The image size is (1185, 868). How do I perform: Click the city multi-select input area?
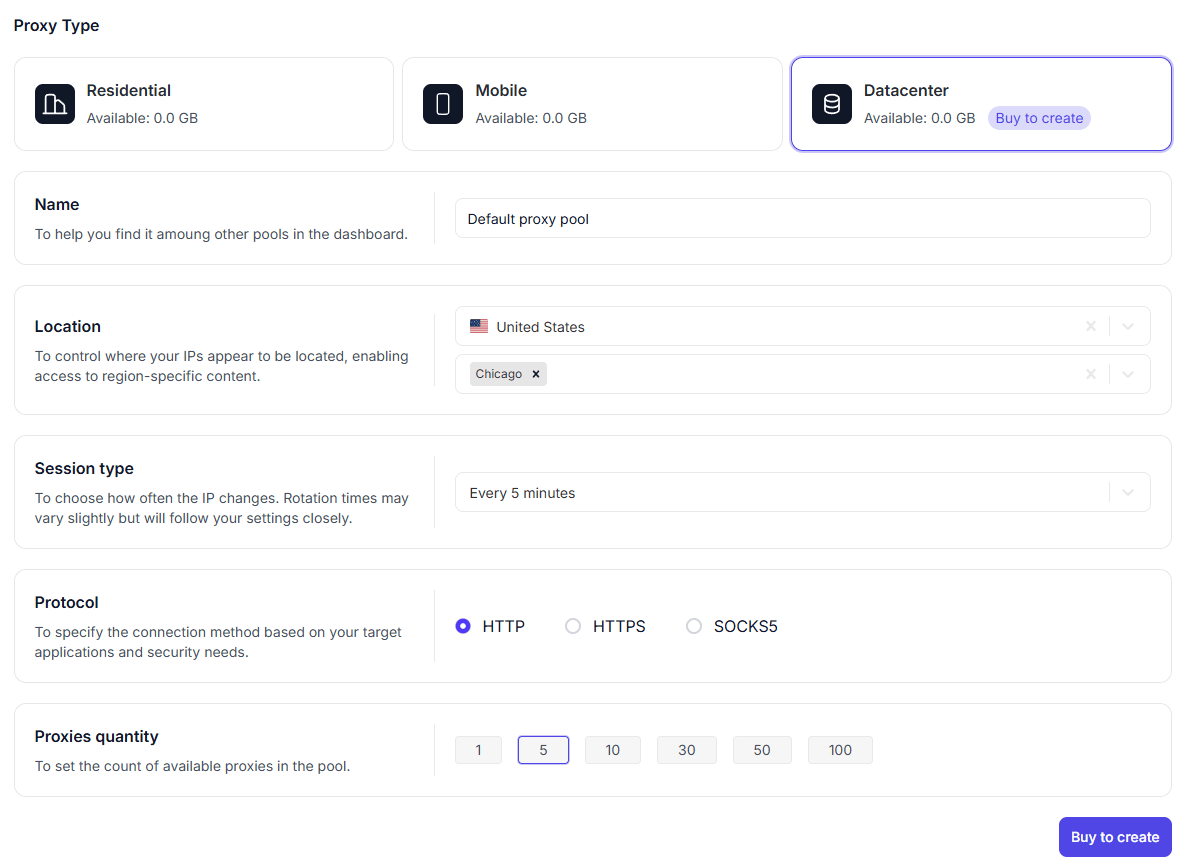coord(803,374)
